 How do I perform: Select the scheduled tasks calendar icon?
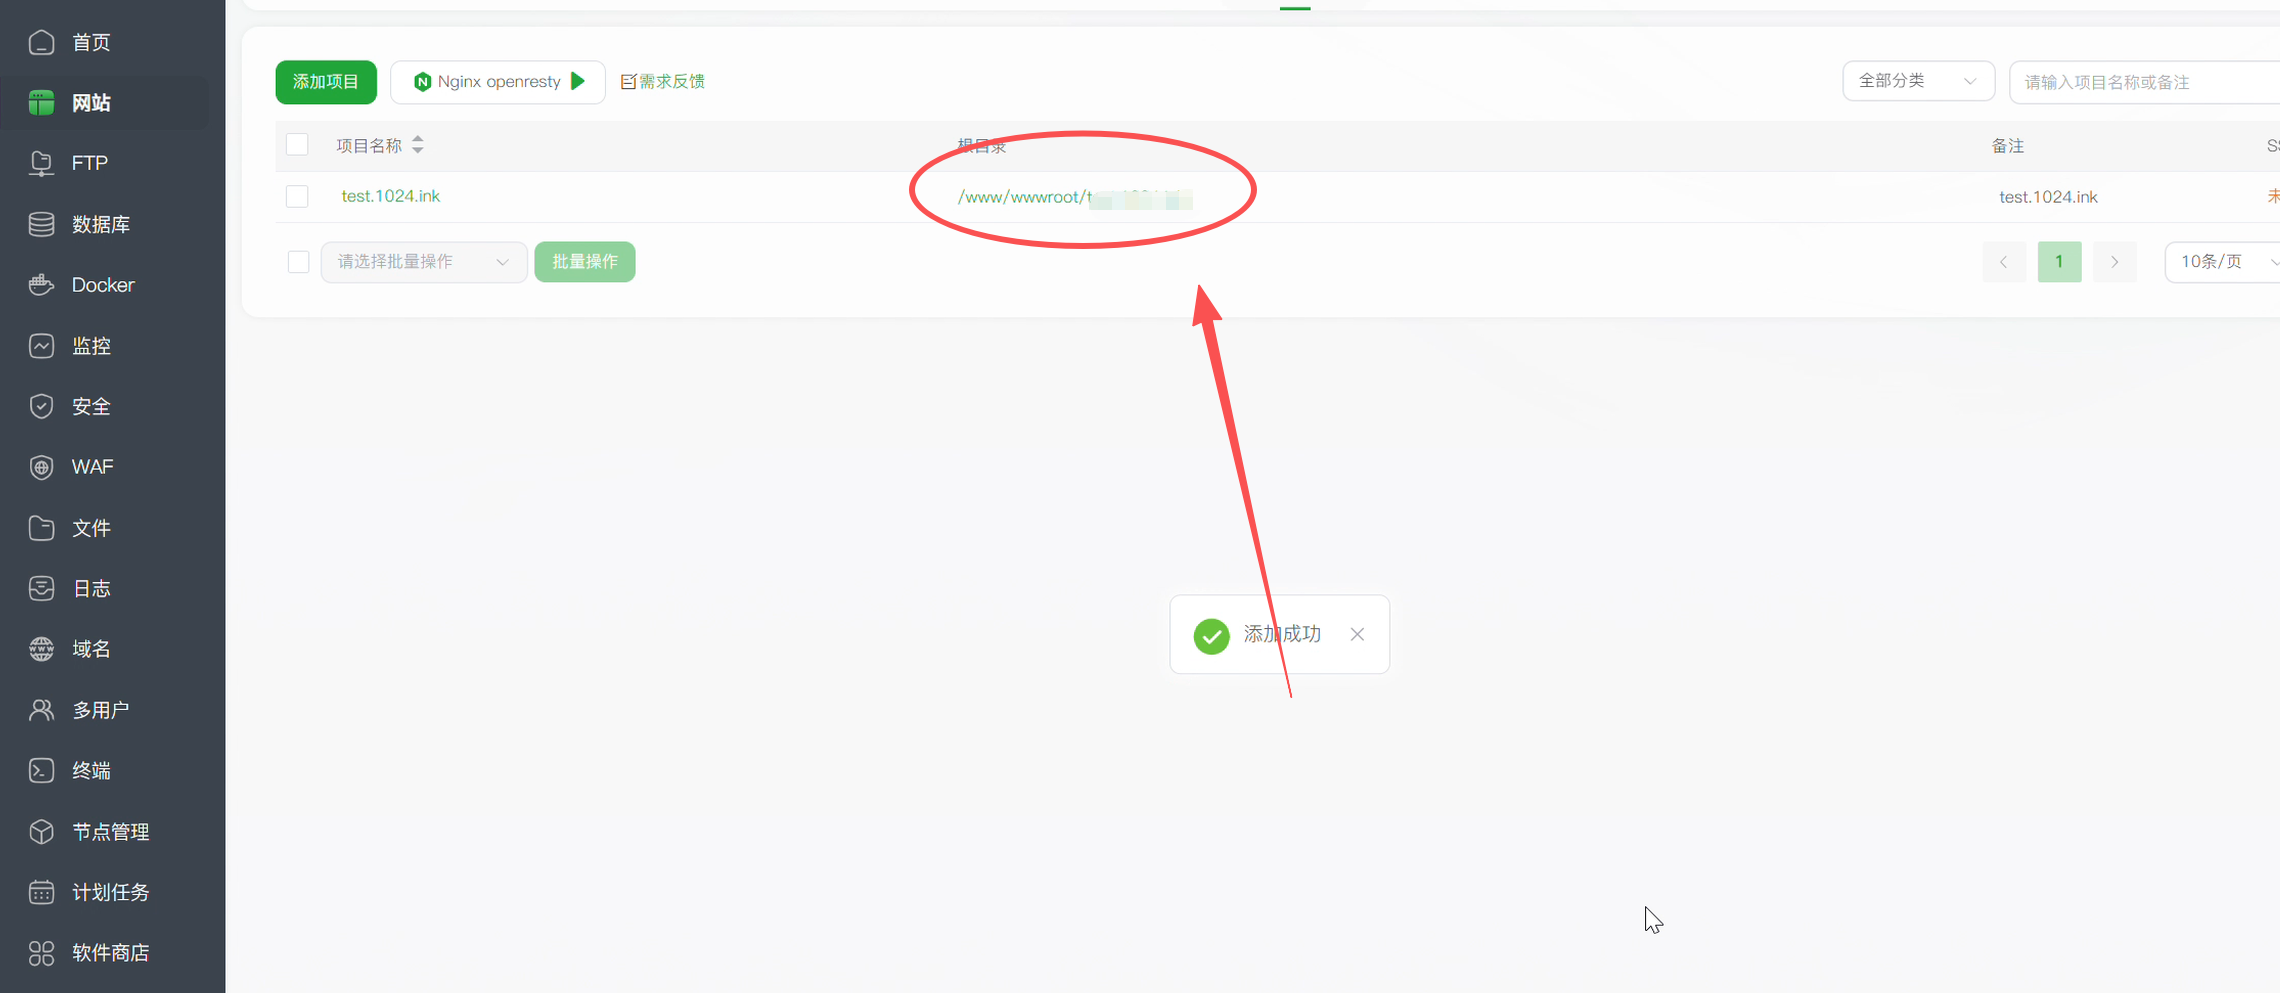[41, 892]
